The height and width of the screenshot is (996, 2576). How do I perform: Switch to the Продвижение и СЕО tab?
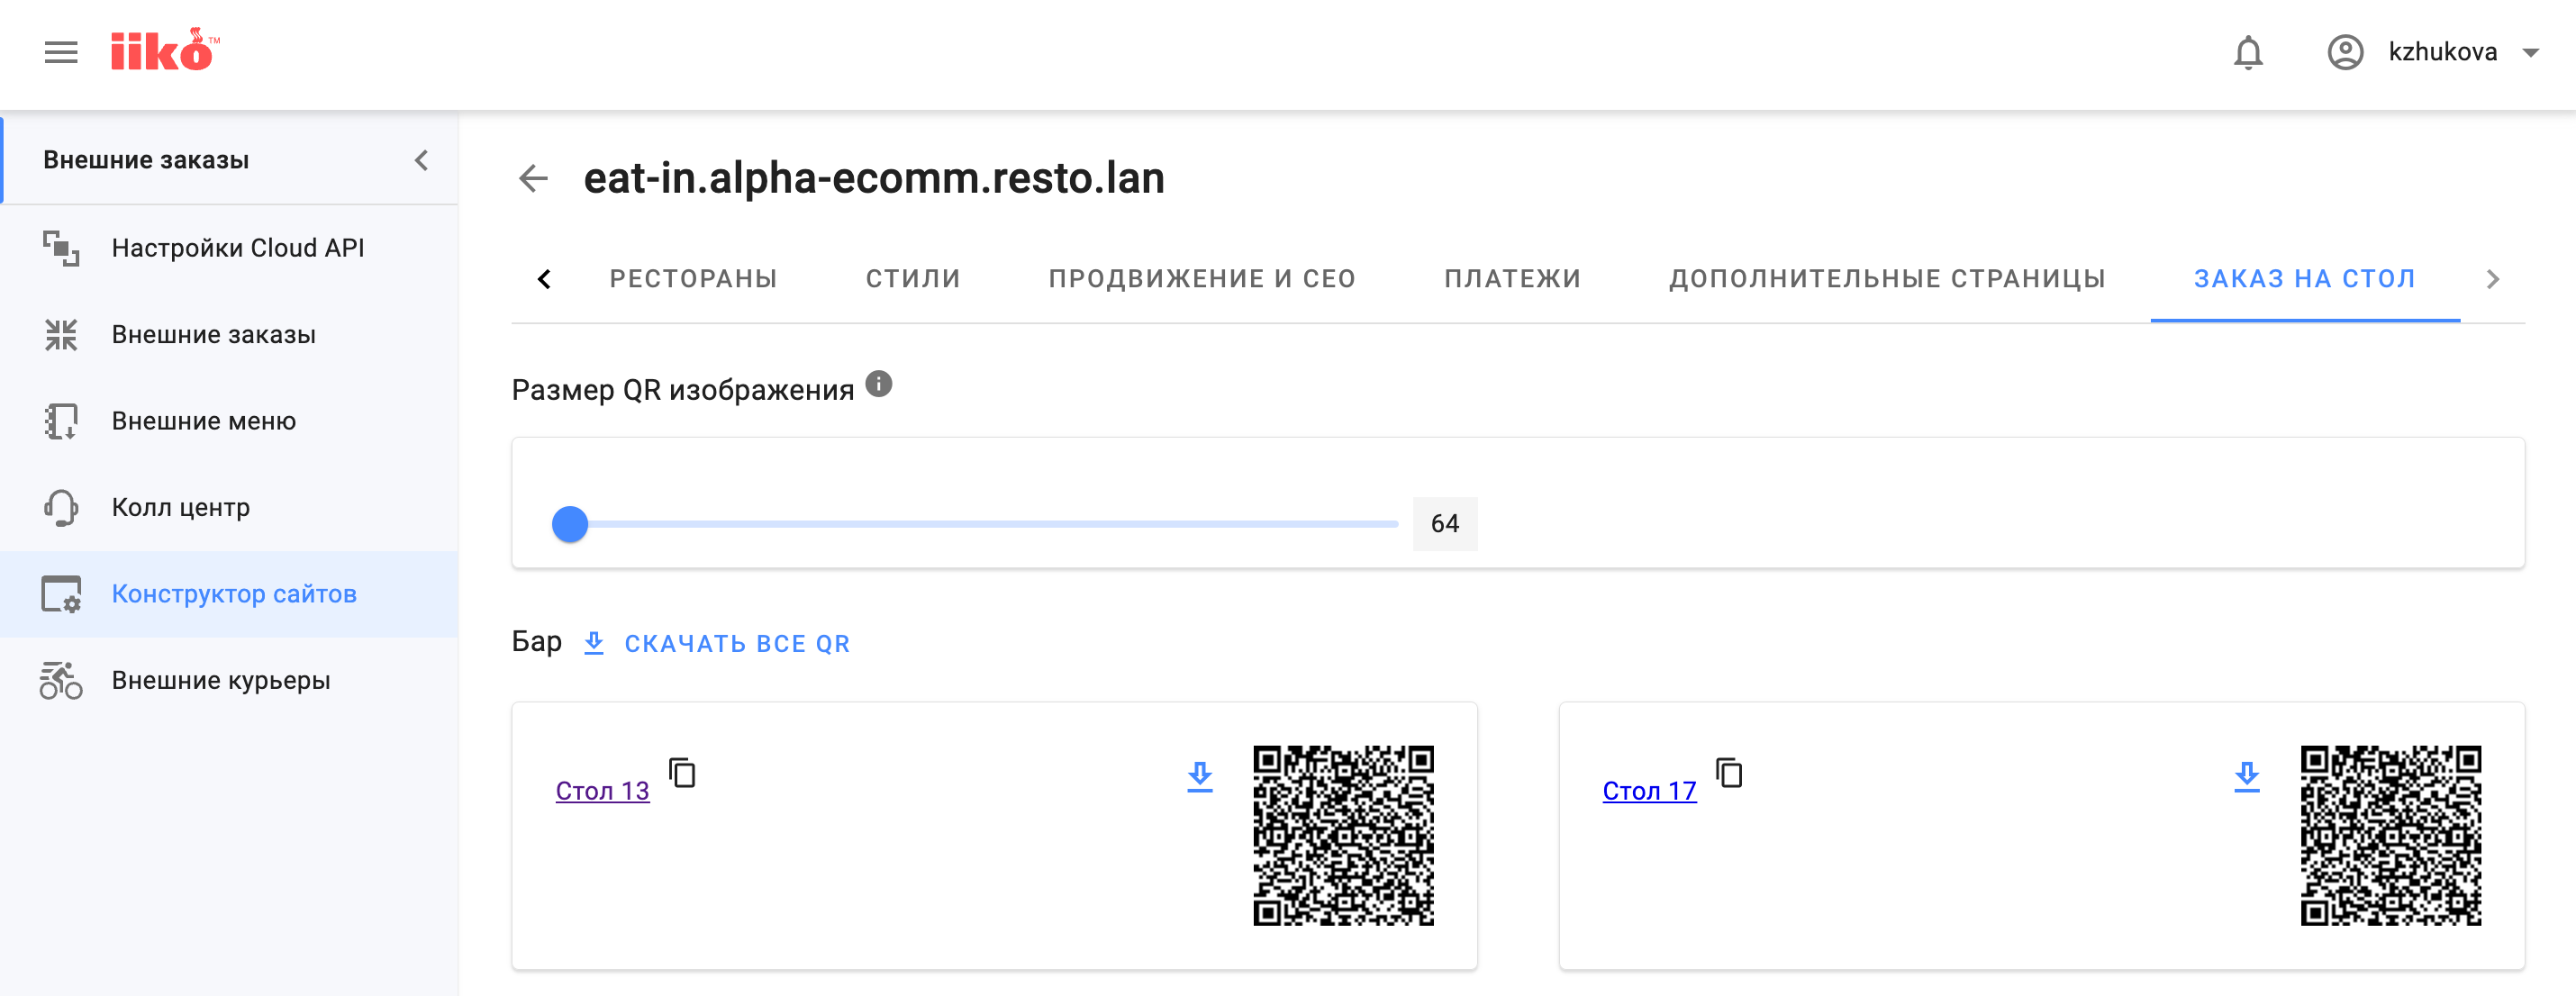(x=1202, y=279)
